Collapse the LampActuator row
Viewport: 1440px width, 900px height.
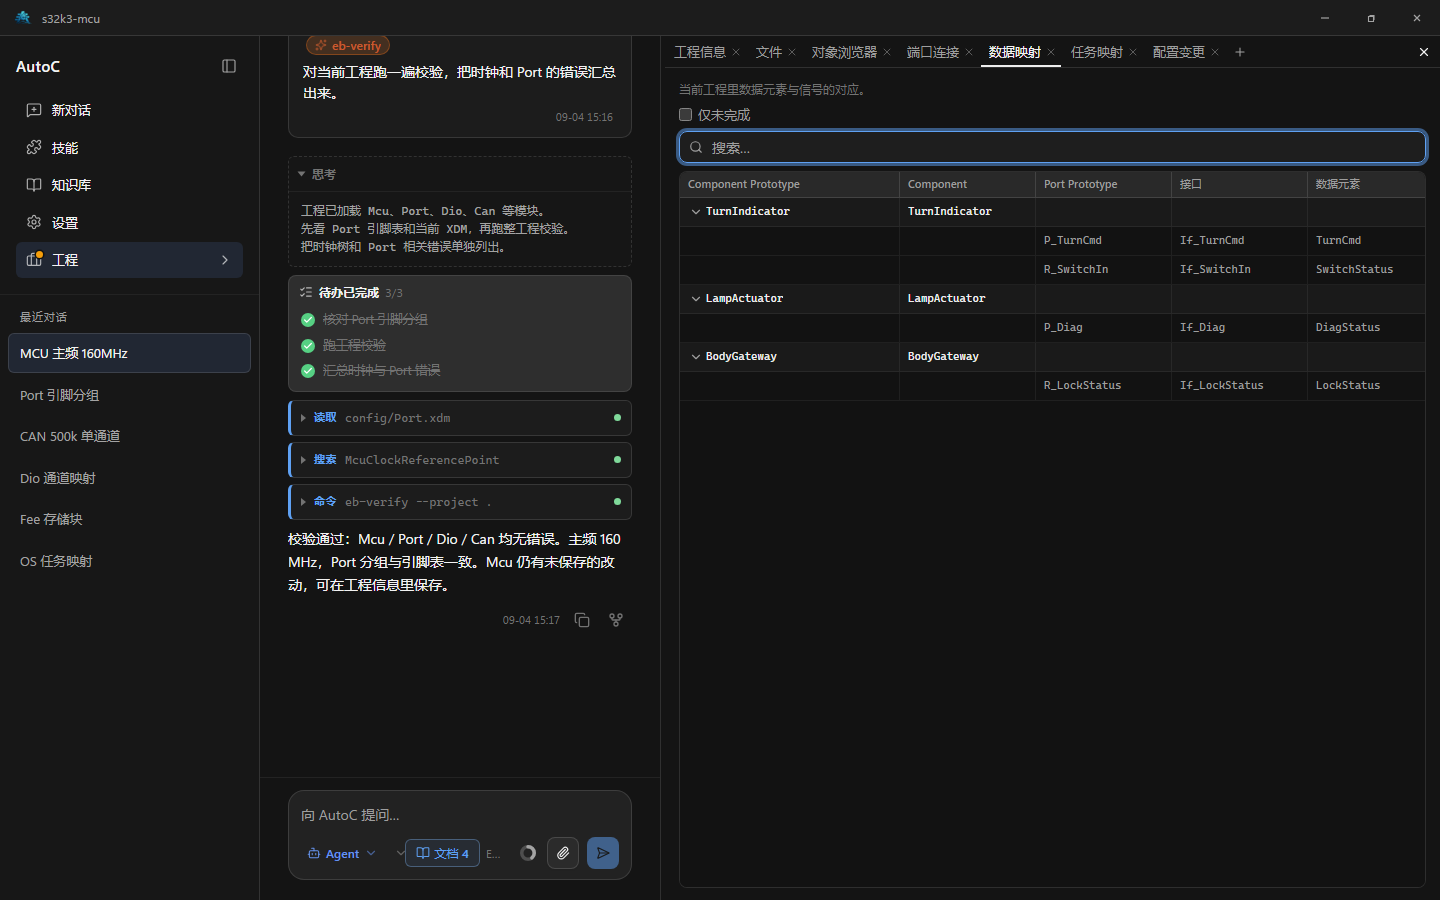pos(696,299)
